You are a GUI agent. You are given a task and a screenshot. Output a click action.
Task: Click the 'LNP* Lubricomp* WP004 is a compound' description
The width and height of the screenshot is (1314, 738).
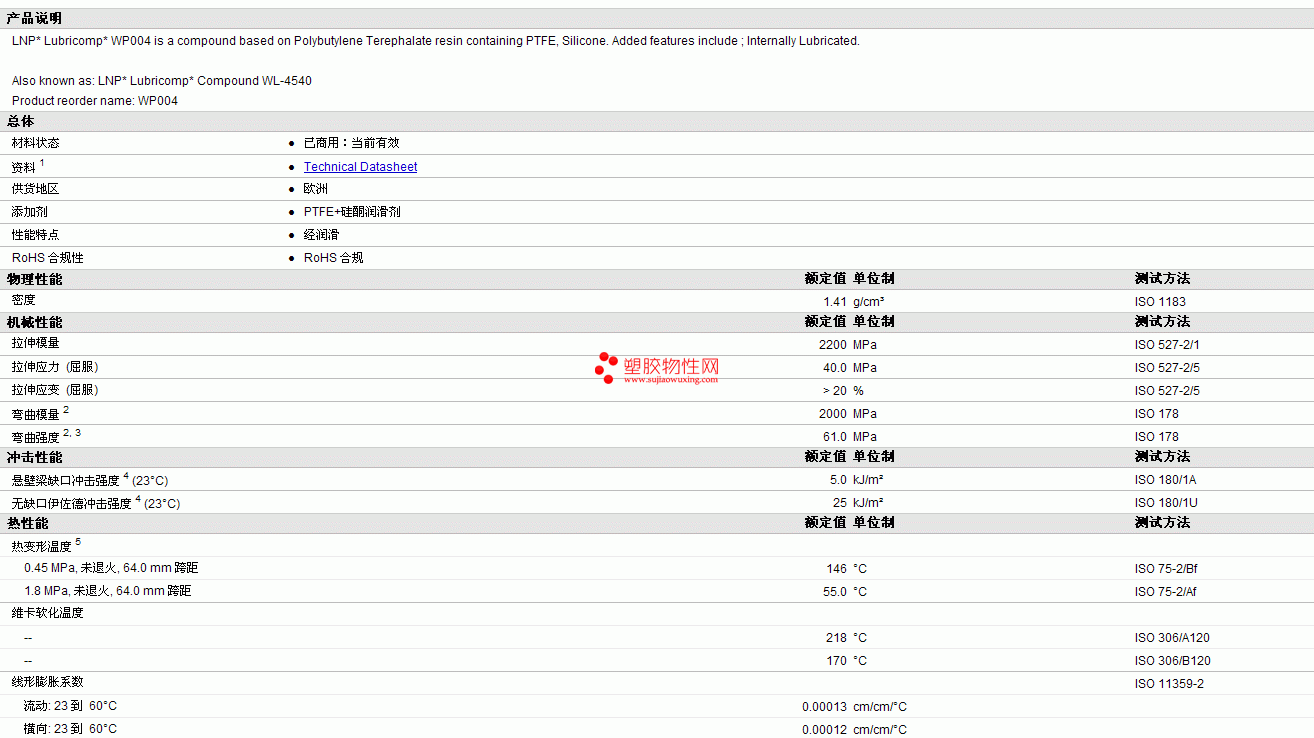[436, 41]
